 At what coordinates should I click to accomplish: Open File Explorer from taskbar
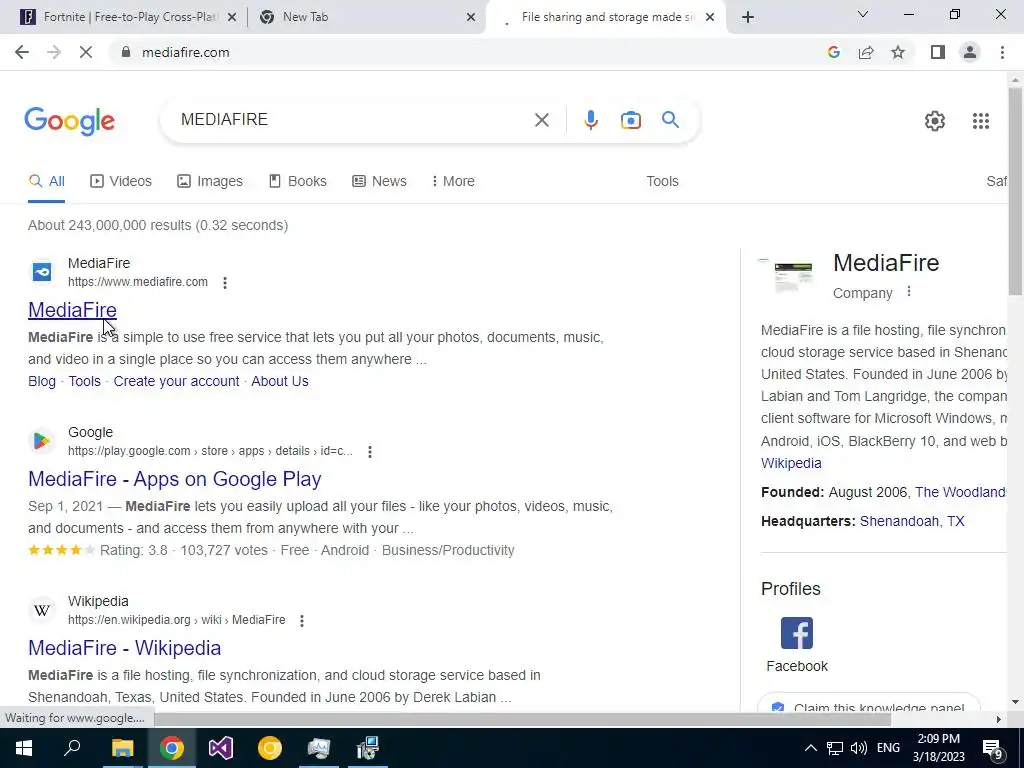point(122,748)
